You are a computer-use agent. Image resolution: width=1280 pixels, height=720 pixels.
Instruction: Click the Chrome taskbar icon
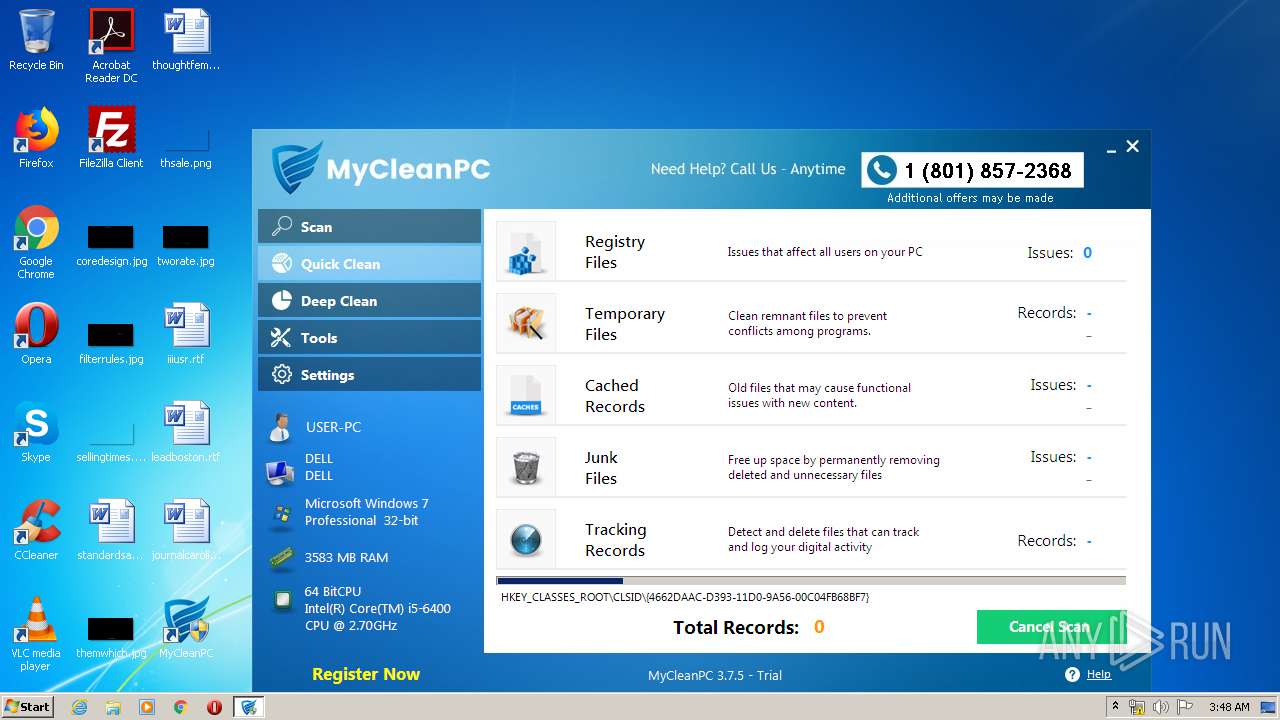click(x=180, y=707)
